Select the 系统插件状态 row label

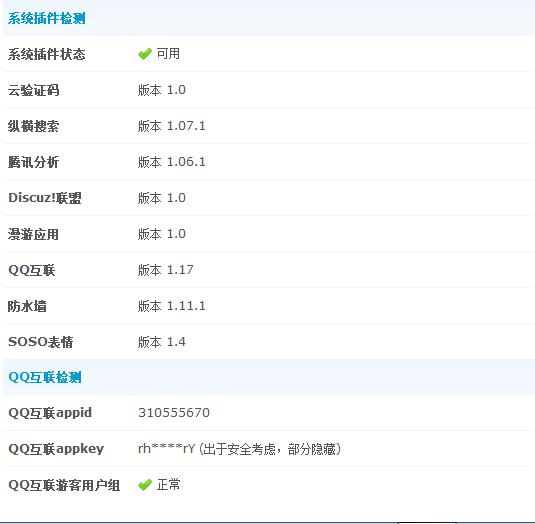47,54
